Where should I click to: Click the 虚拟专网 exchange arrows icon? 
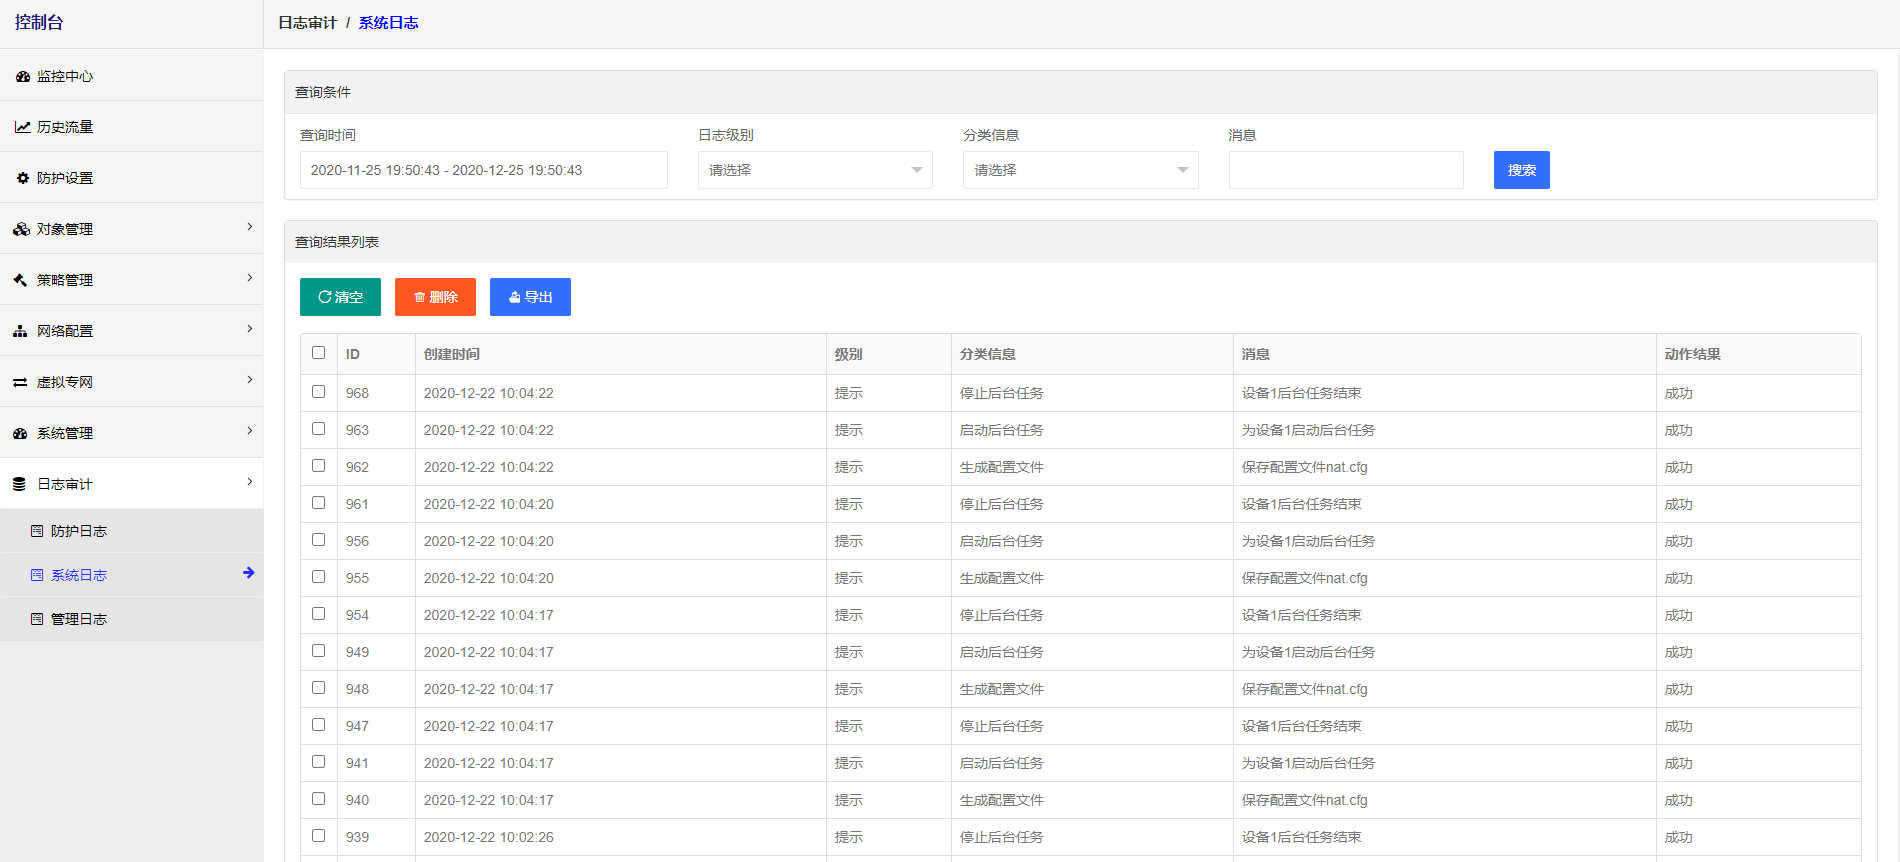20,382
